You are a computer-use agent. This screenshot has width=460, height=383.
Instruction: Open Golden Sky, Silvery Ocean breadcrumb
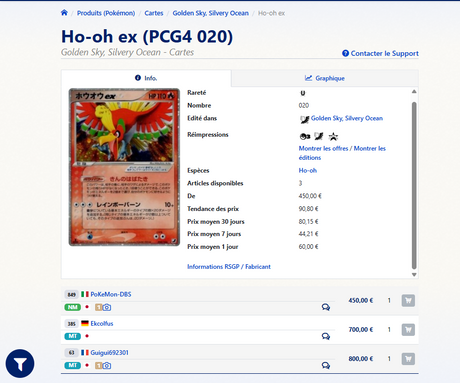[210, 13]
